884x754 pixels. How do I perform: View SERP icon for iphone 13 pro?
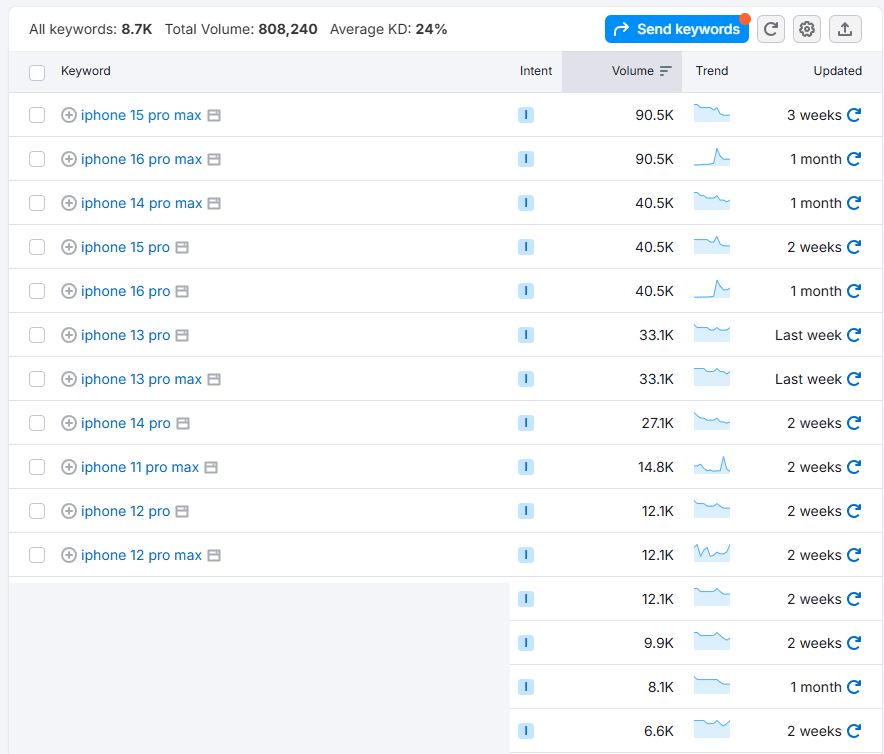tap(182, 336)
